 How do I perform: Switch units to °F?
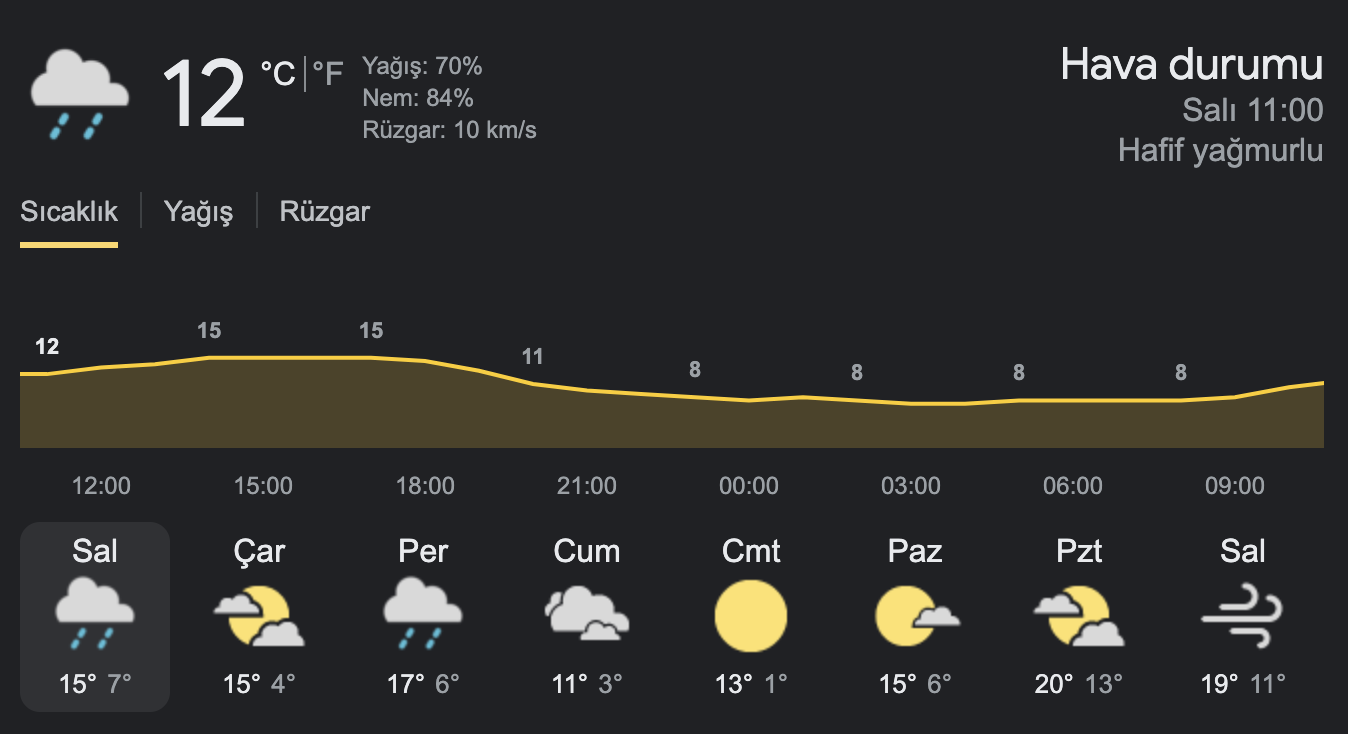[328, 73]
